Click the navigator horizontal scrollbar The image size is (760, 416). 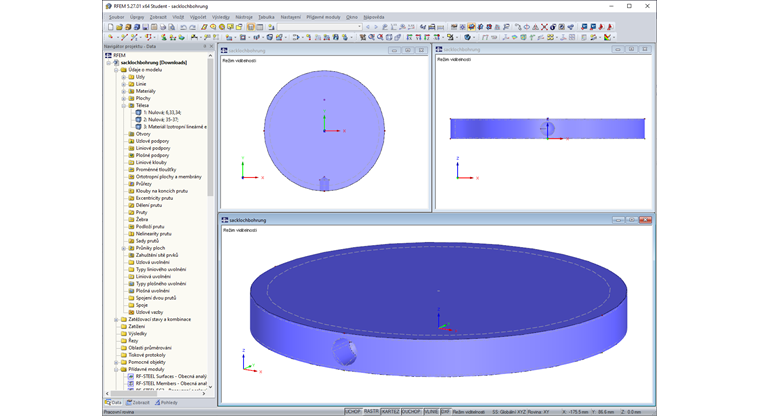pos(134,394)
